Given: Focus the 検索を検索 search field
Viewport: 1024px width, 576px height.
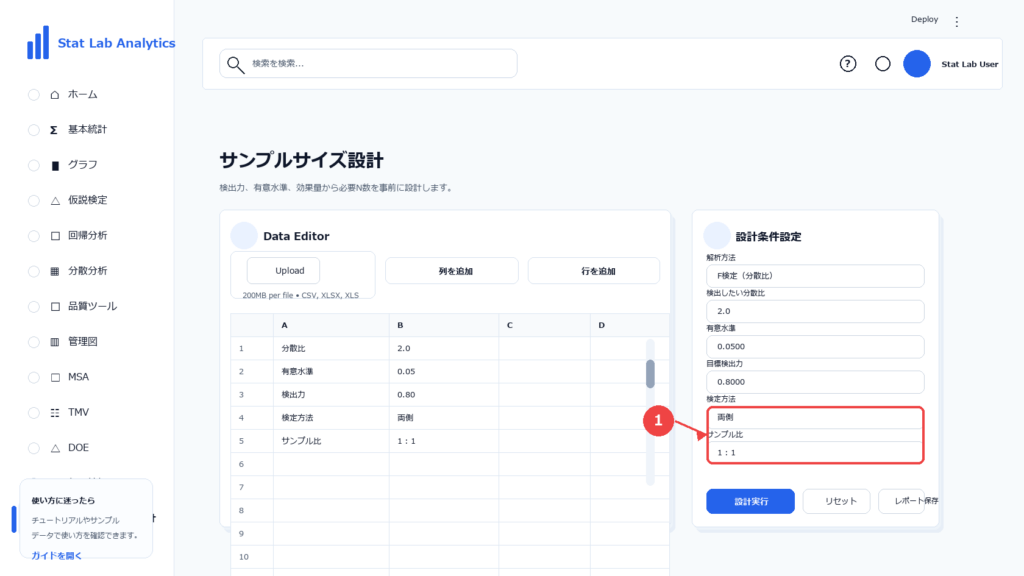Looking at the screenshot, I should pos(368,64).
